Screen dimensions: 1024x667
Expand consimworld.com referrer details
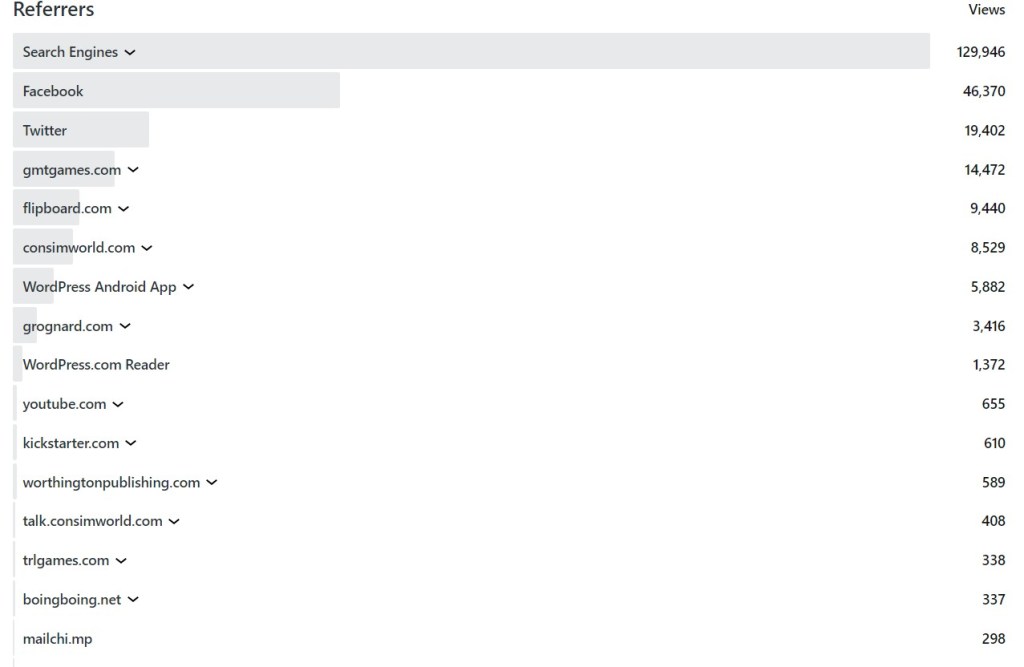[146, 248]
